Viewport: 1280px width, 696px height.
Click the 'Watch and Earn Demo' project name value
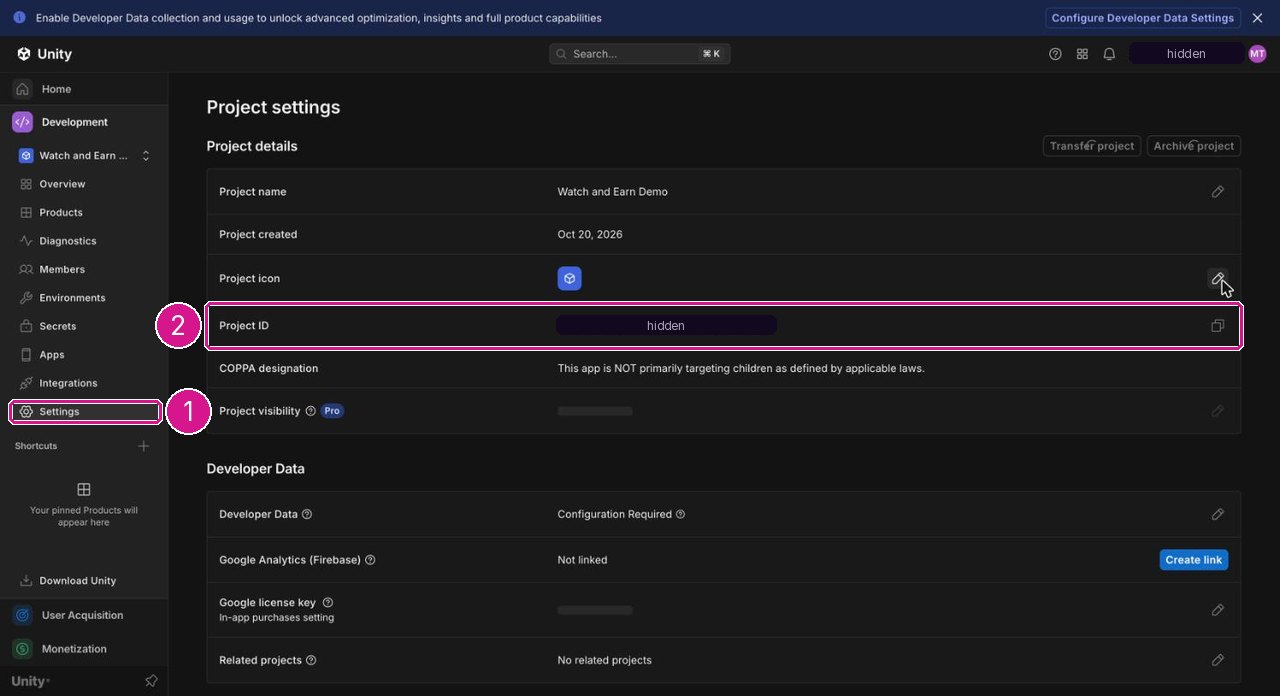[x=612, y=192]
